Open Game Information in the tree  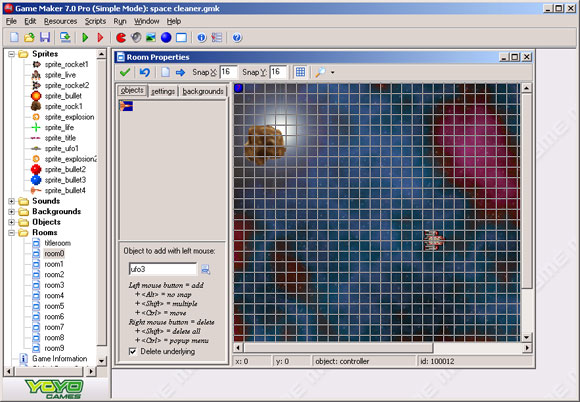tap(60, 358)
